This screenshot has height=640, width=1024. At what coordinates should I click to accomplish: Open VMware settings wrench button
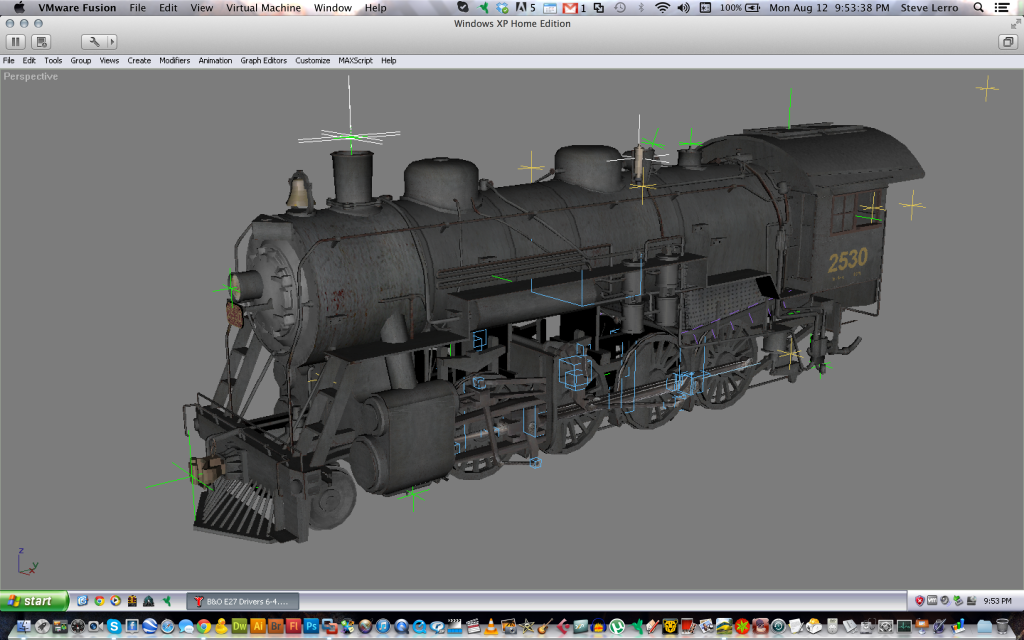point(94,42)
